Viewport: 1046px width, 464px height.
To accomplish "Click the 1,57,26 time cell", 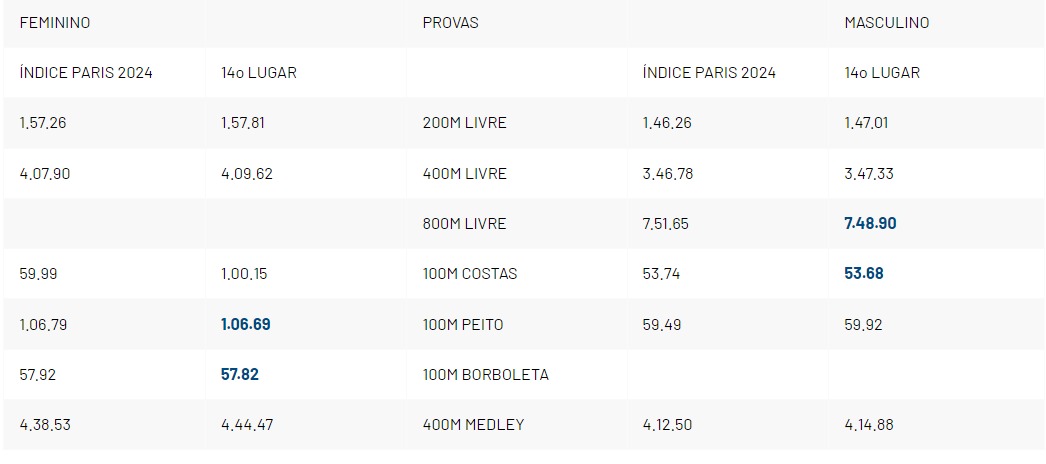I will [x=45, y=123].
